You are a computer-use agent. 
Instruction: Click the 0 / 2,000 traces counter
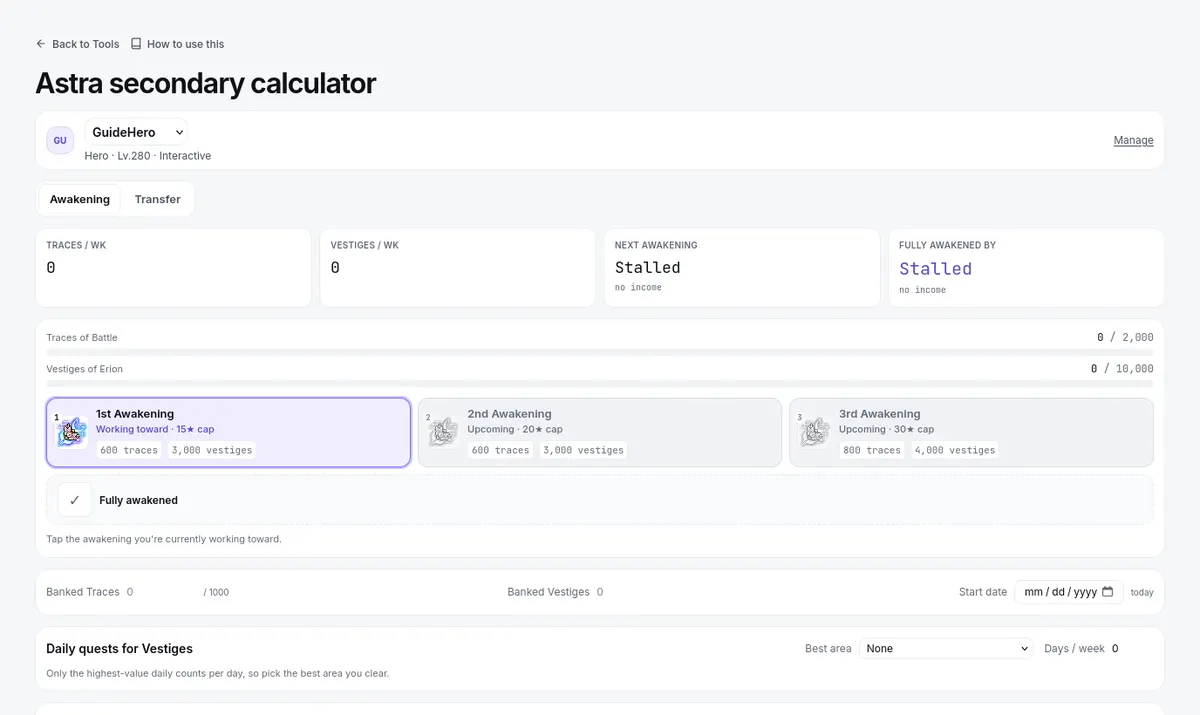tap(1125, 338)
